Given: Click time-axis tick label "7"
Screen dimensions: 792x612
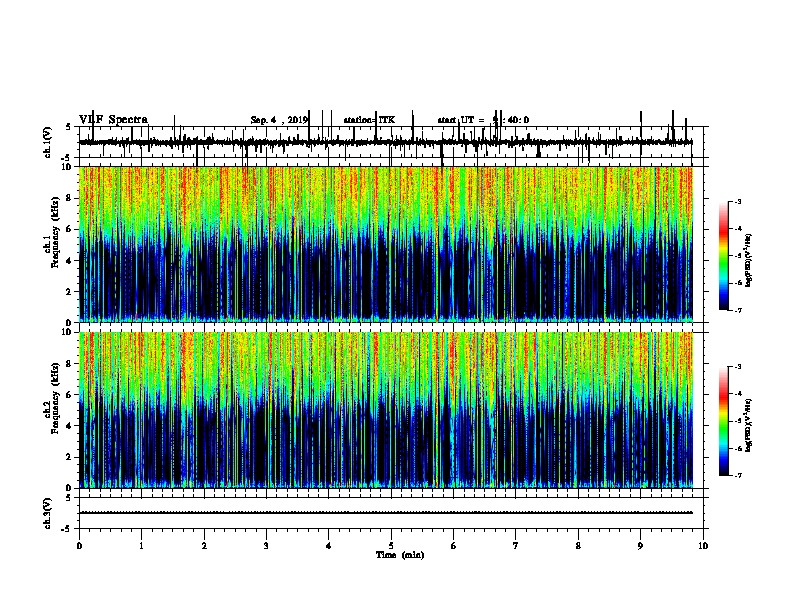Looking at the screenshot, I should [516, 546].
